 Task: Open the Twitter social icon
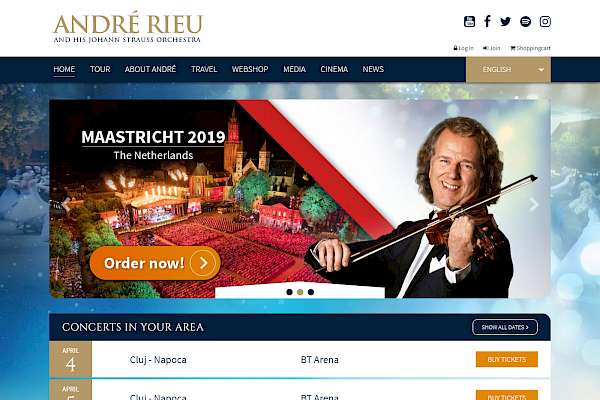(x=505, y=21)
